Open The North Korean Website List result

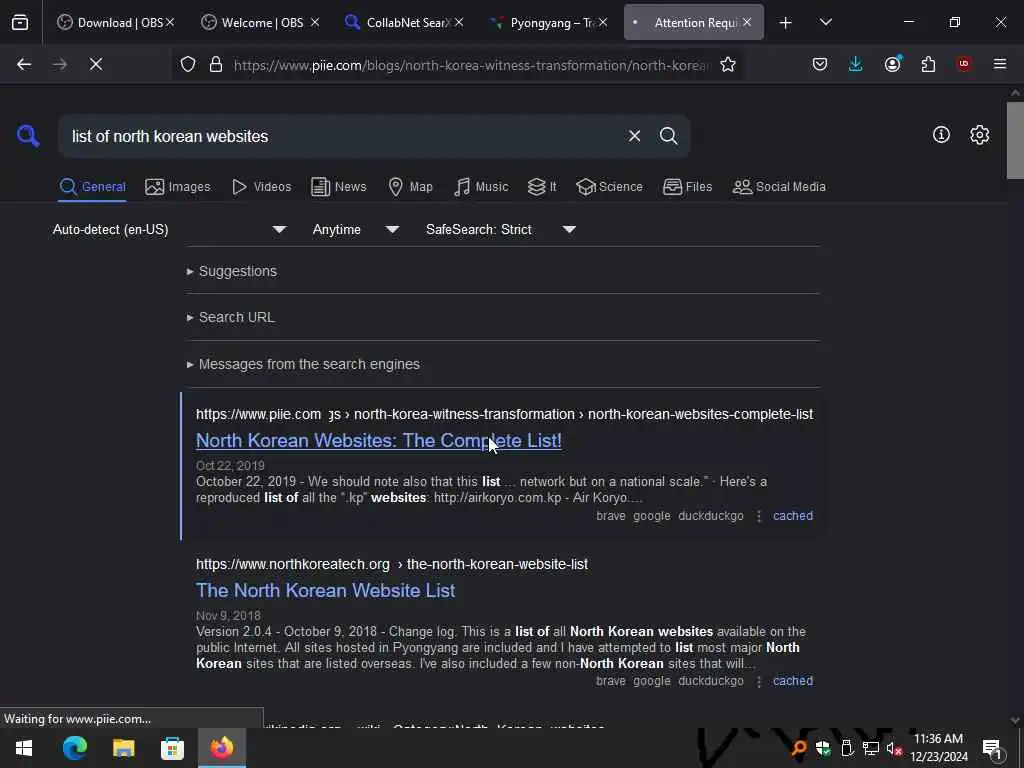(x=325, y=590)
